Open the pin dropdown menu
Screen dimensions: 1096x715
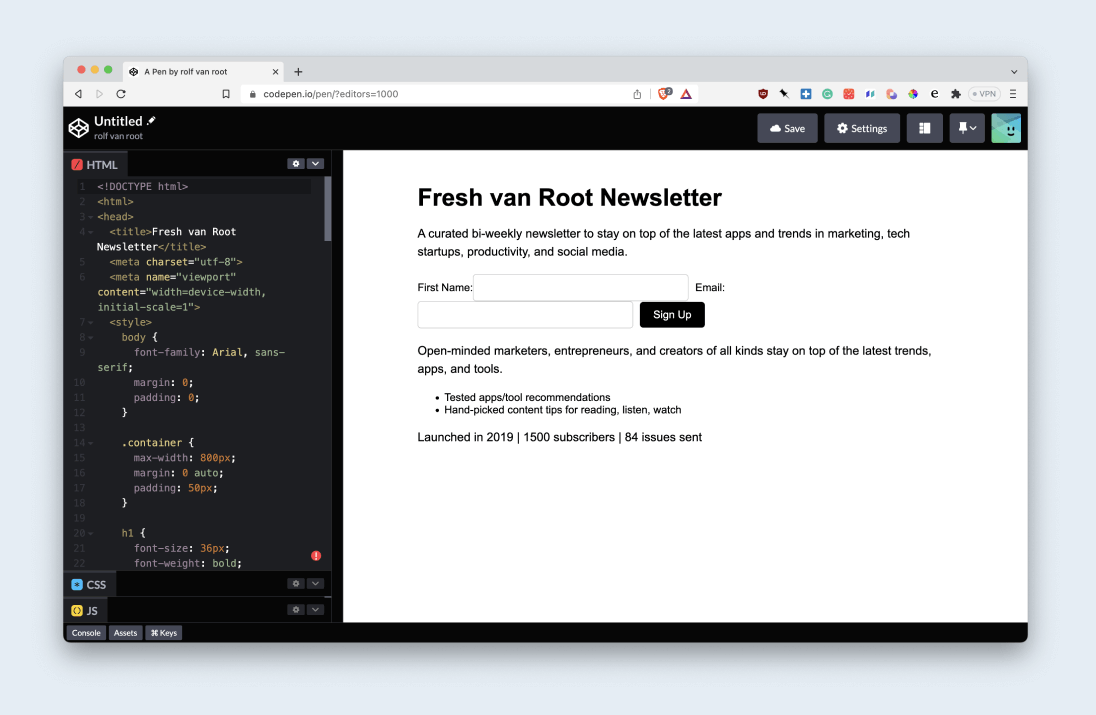[x=967, y=129]
